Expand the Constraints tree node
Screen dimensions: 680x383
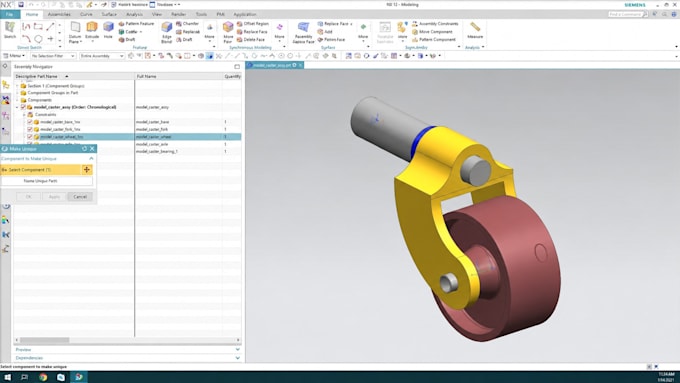coord(24,115)
